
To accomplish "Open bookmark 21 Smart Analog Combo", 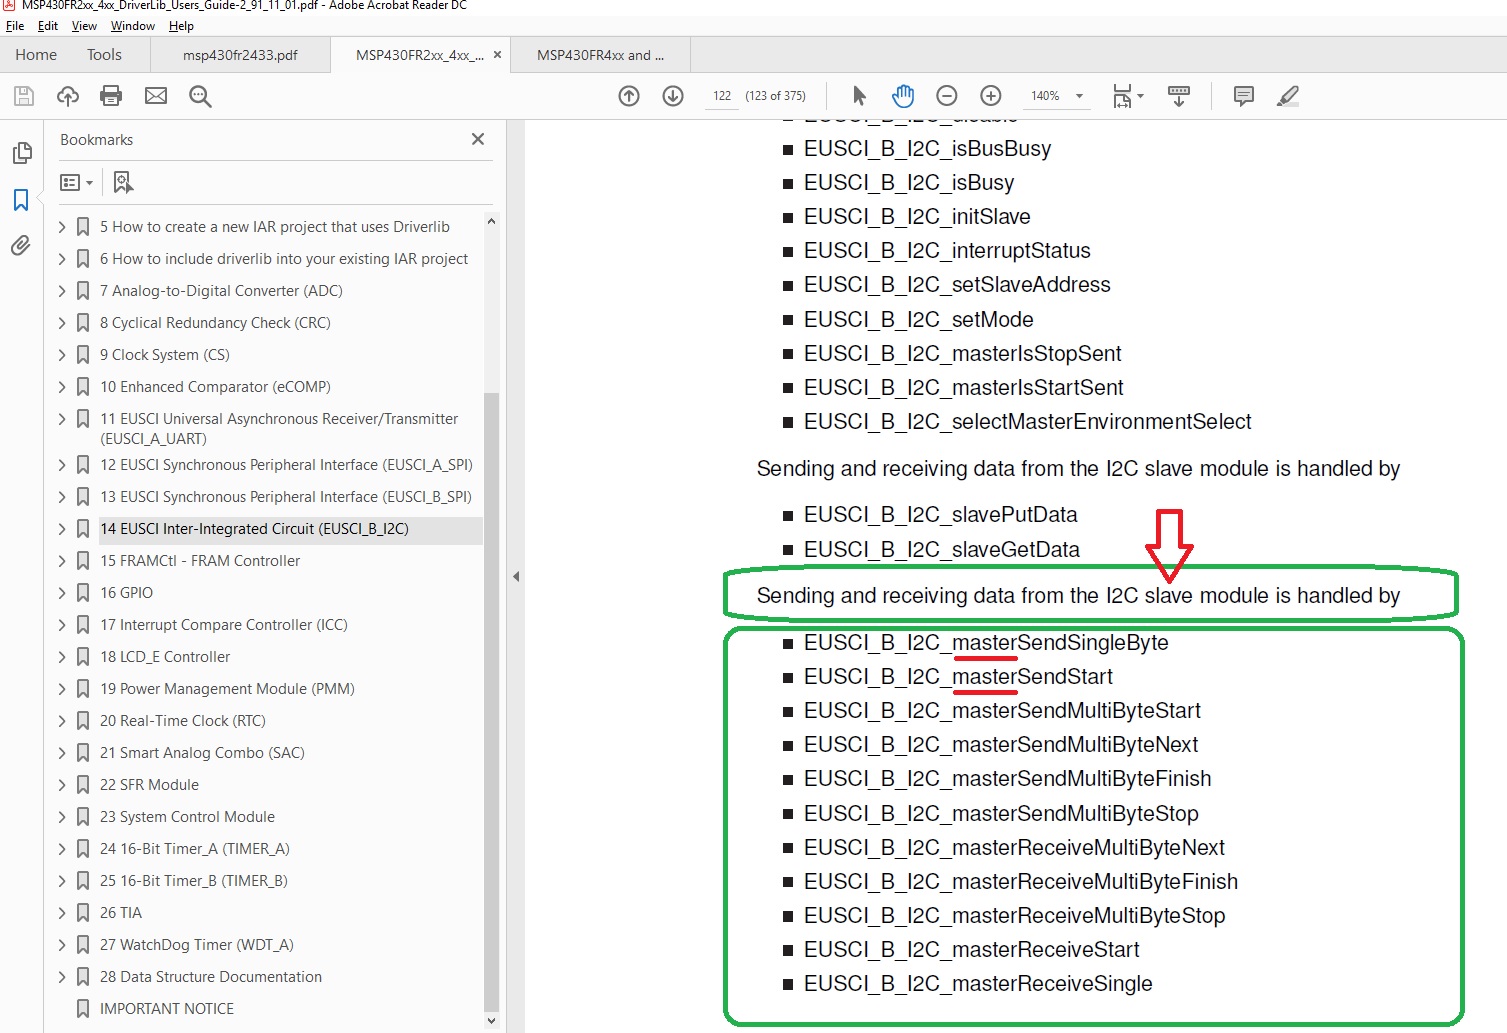I will (202, 753).
